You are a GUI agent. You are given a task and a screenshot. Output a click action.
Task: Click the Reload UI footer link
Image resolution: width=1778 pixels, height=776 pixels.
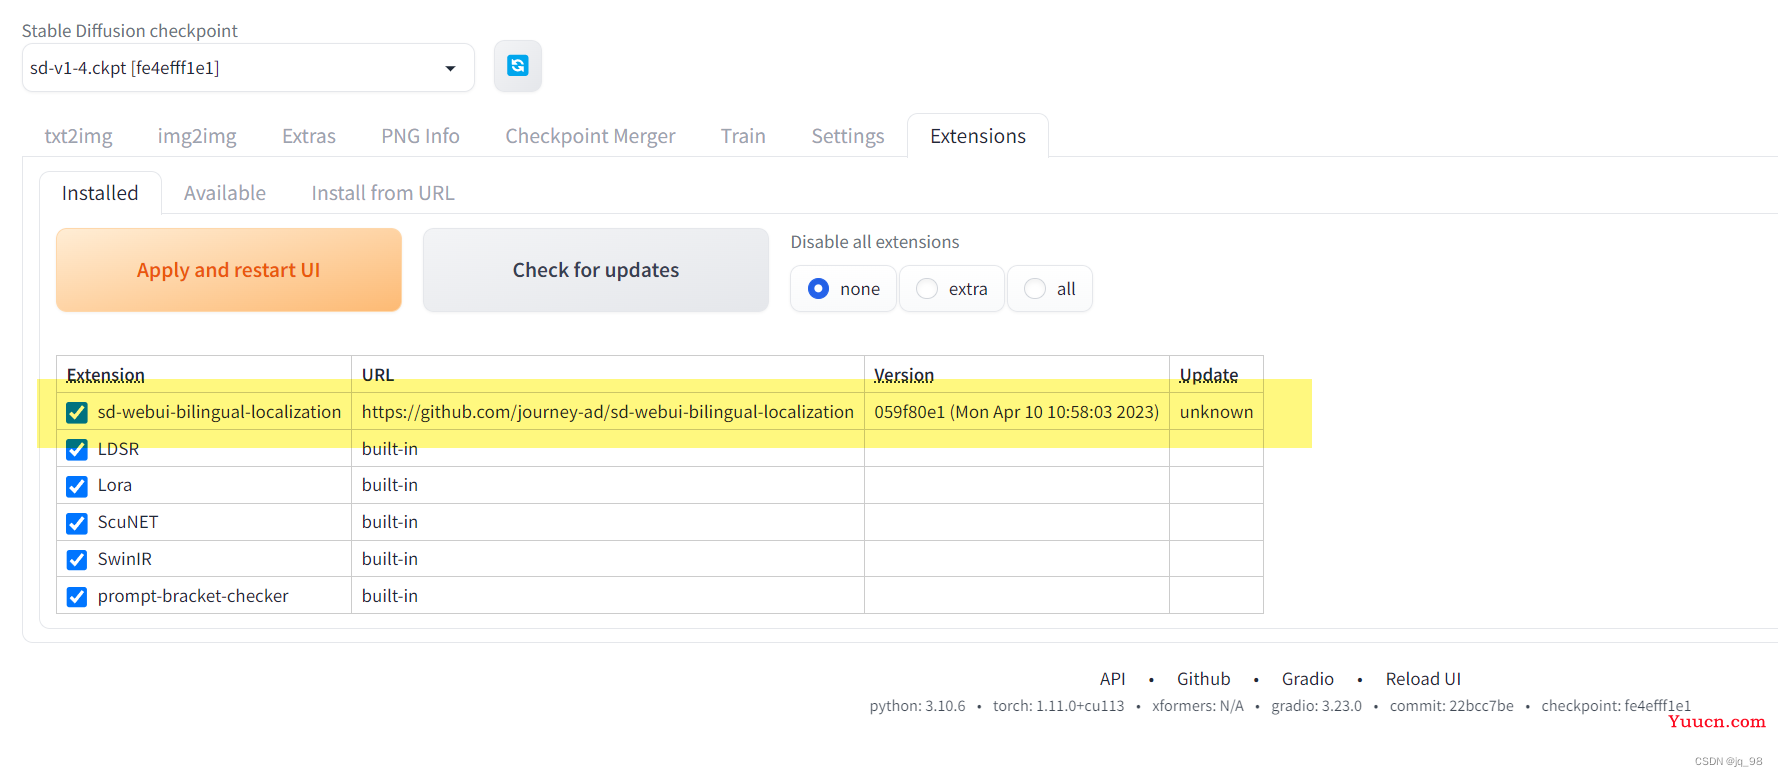(1423, 679)
